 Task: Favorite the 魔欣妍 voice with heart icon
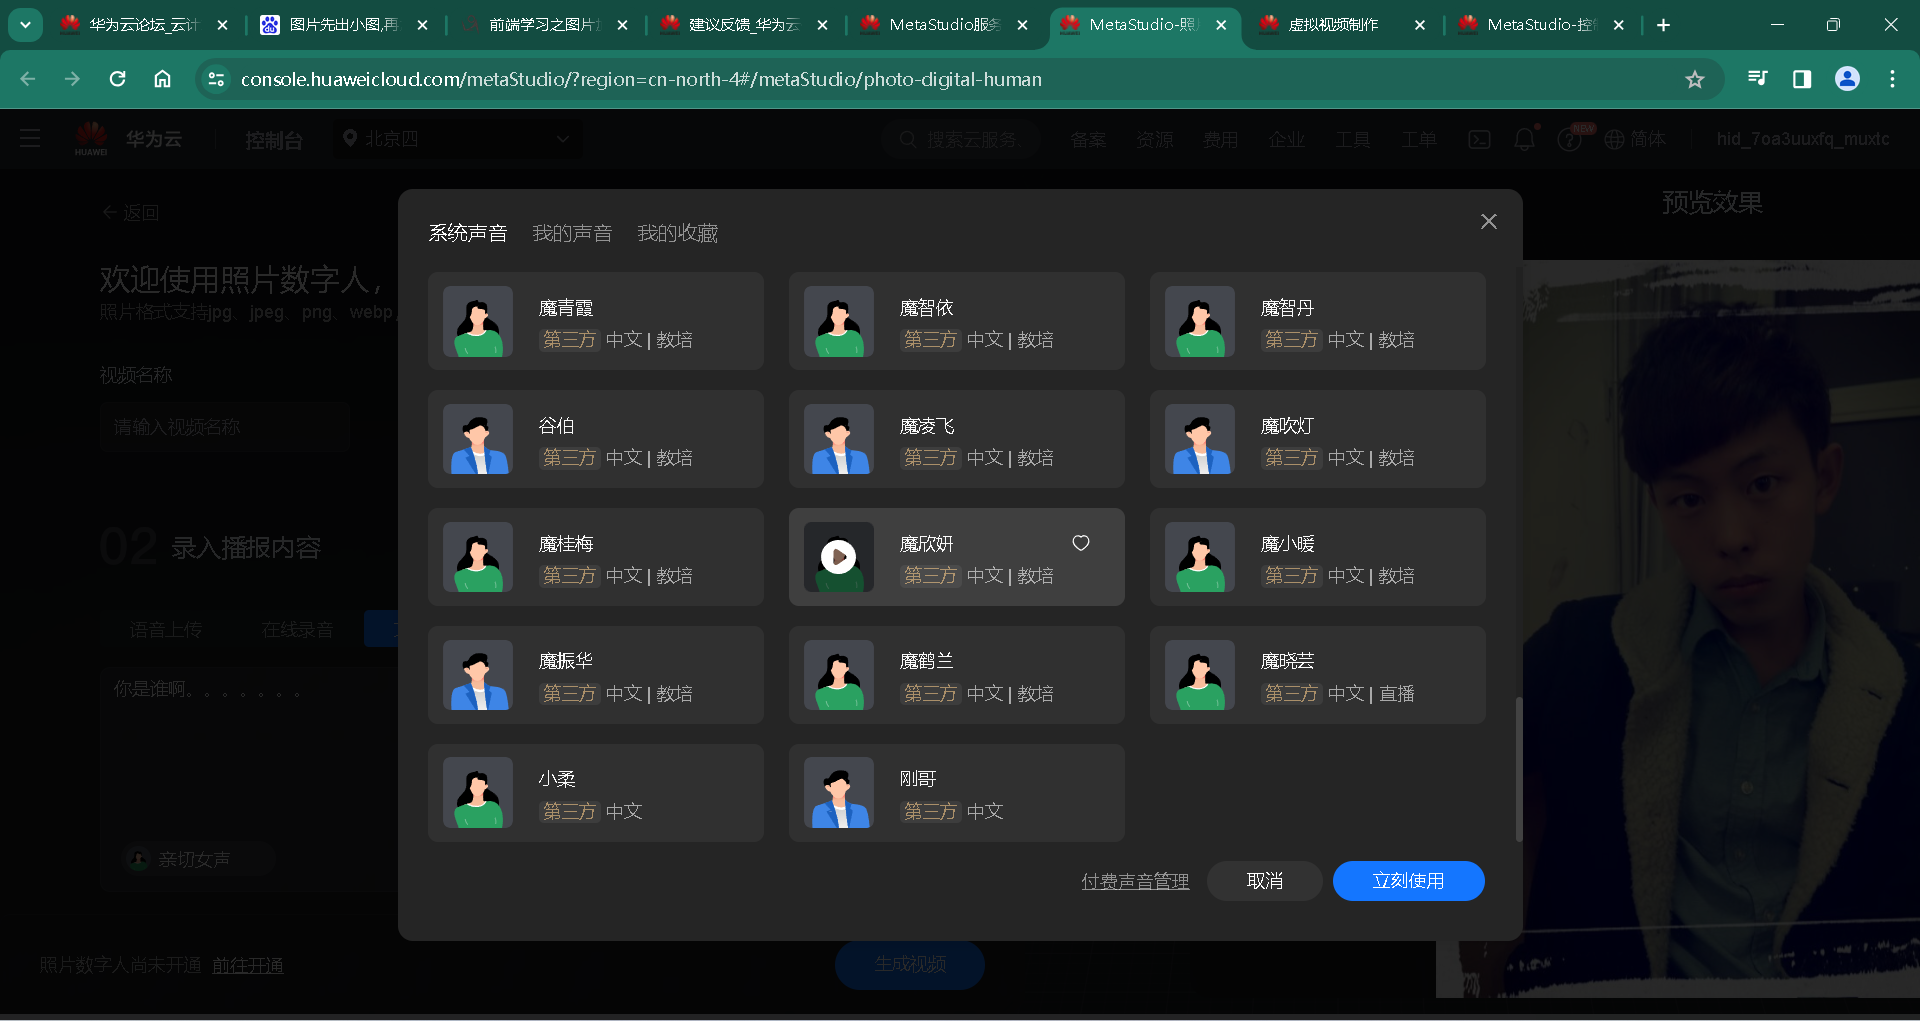pos(1081,543)
